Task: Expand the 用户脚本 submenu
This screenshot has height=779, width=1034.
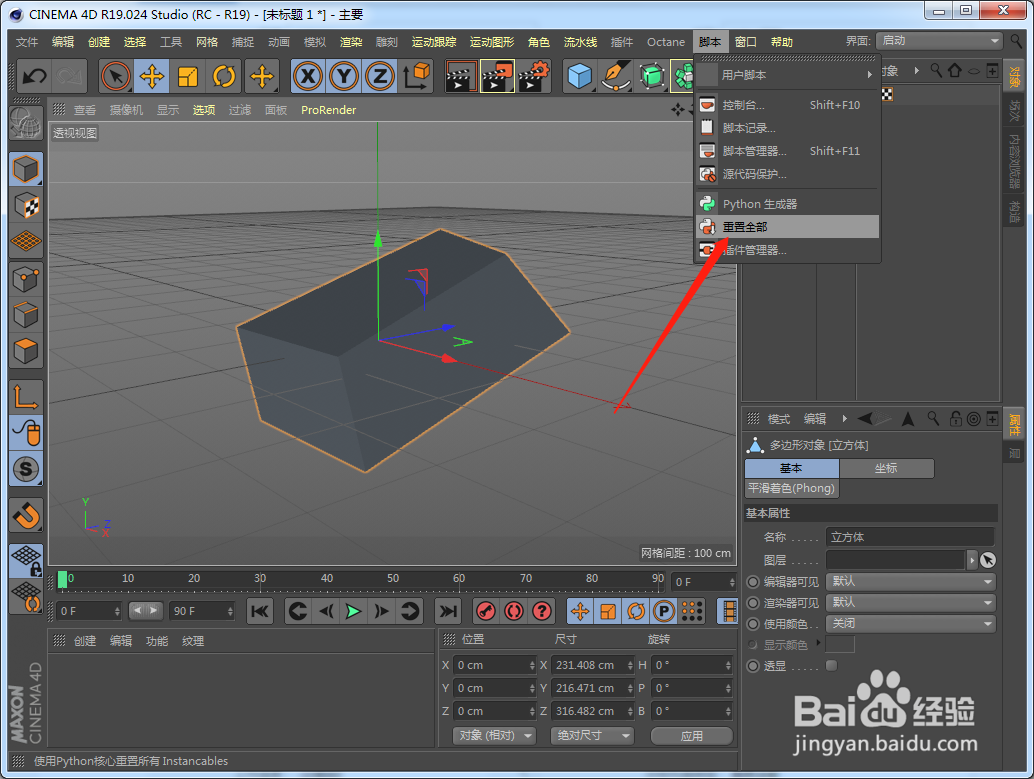Action: (x=787, y=75)
